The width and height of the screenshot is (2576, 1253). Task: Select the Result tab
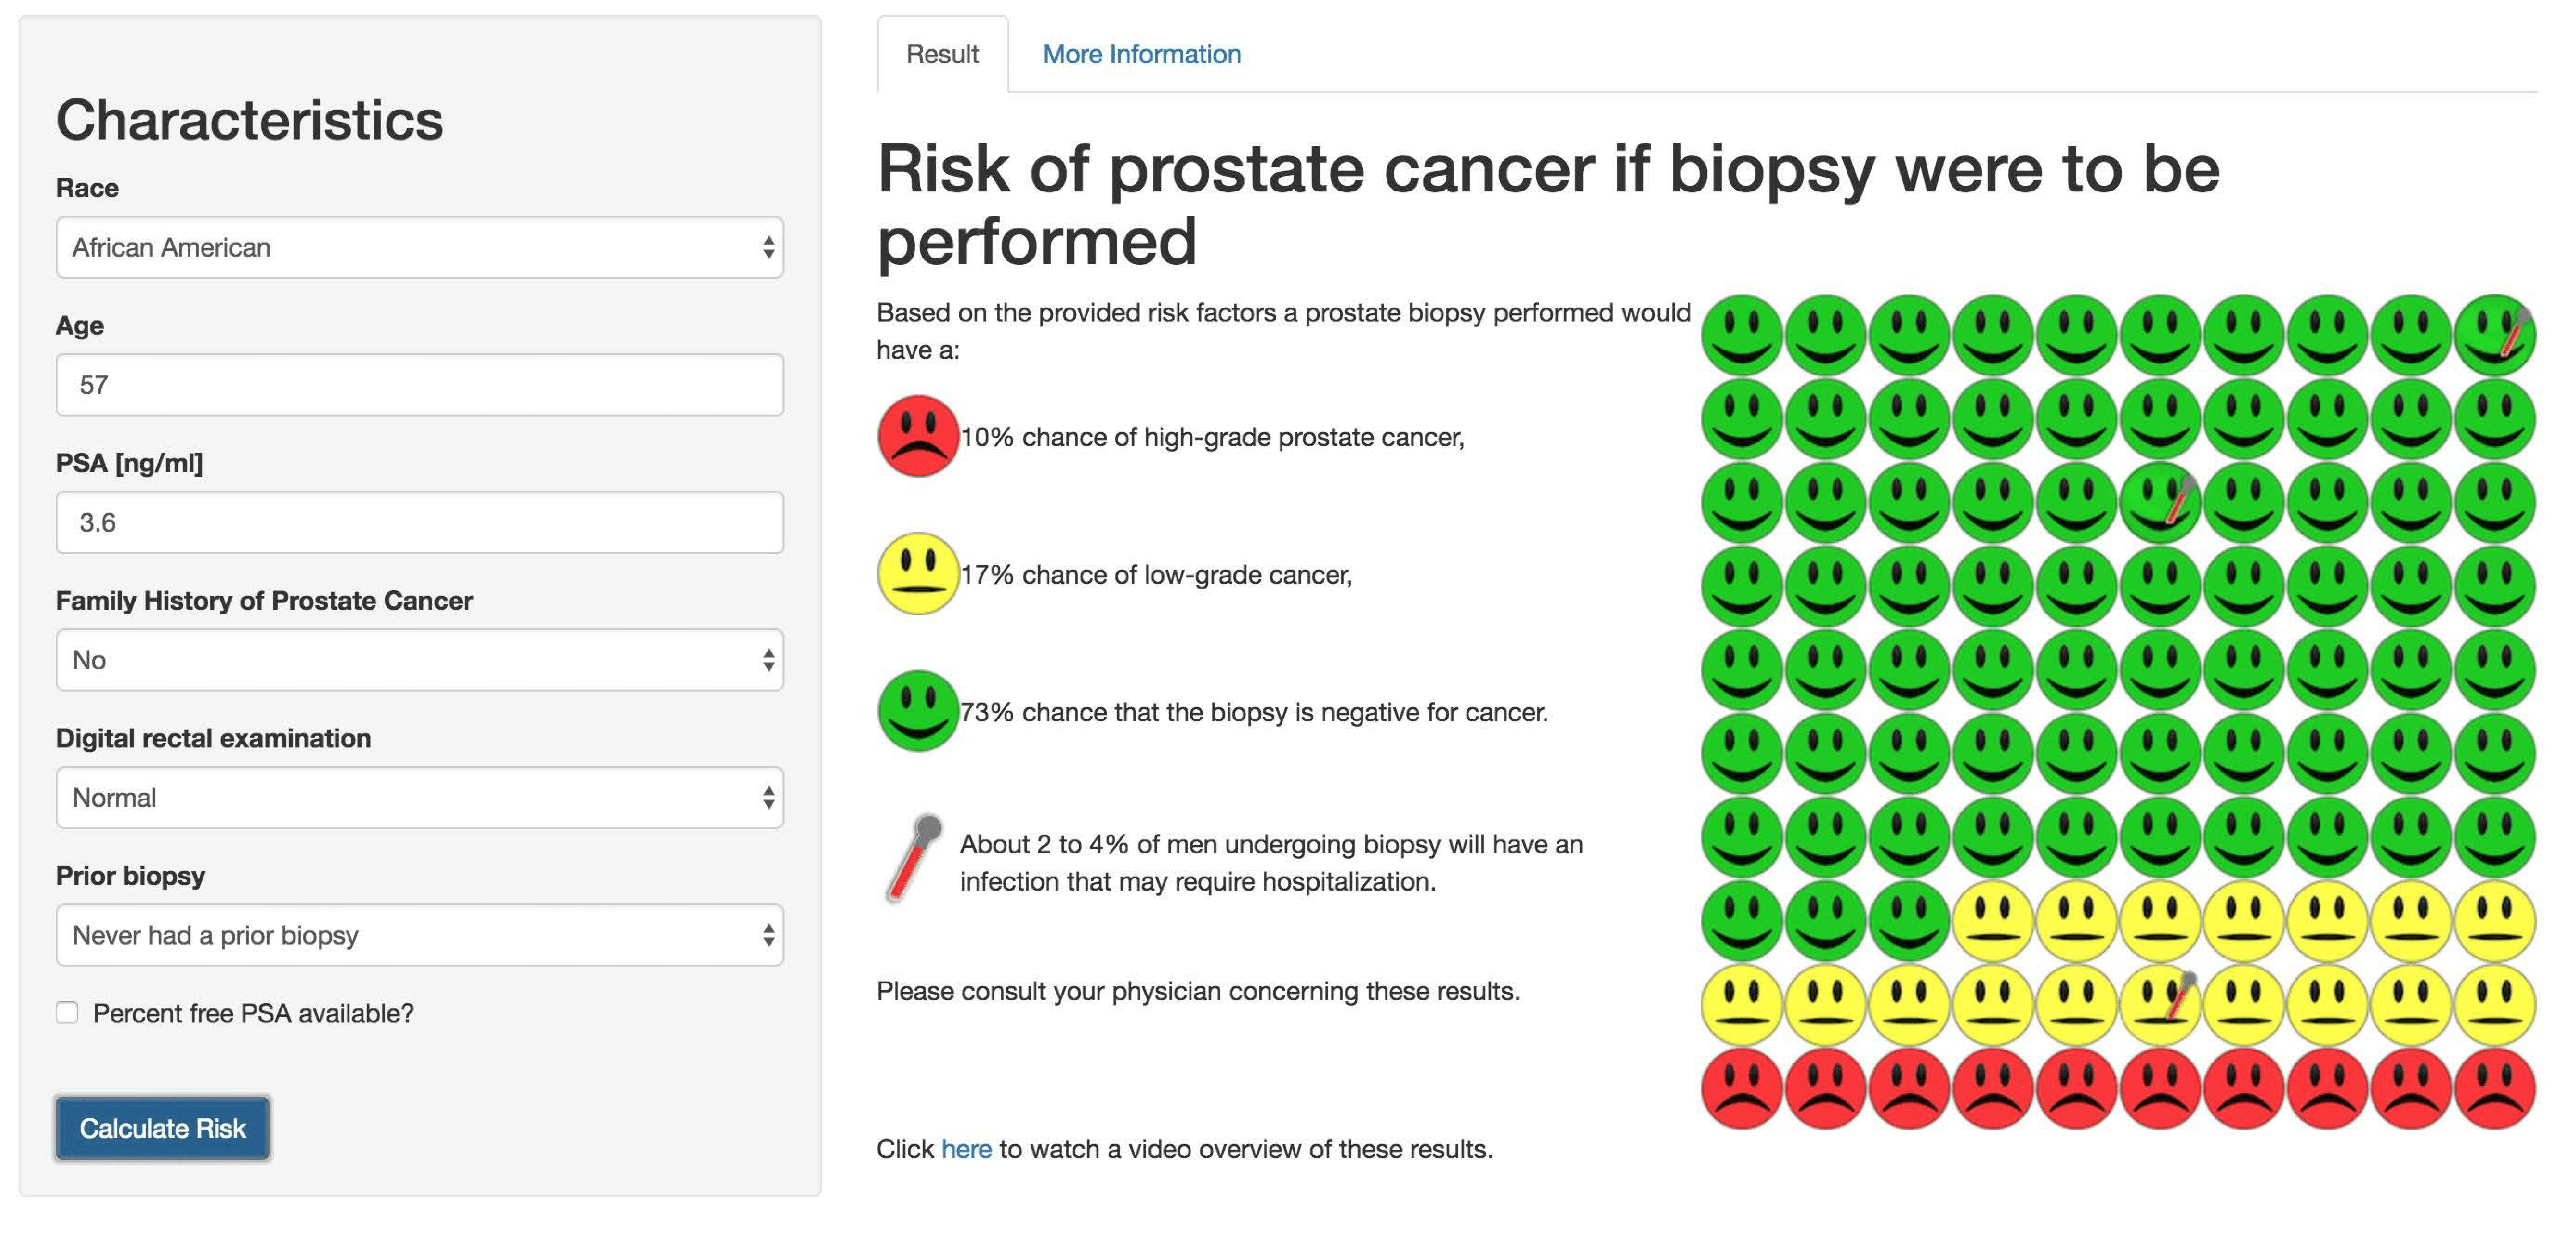[942, 54]
